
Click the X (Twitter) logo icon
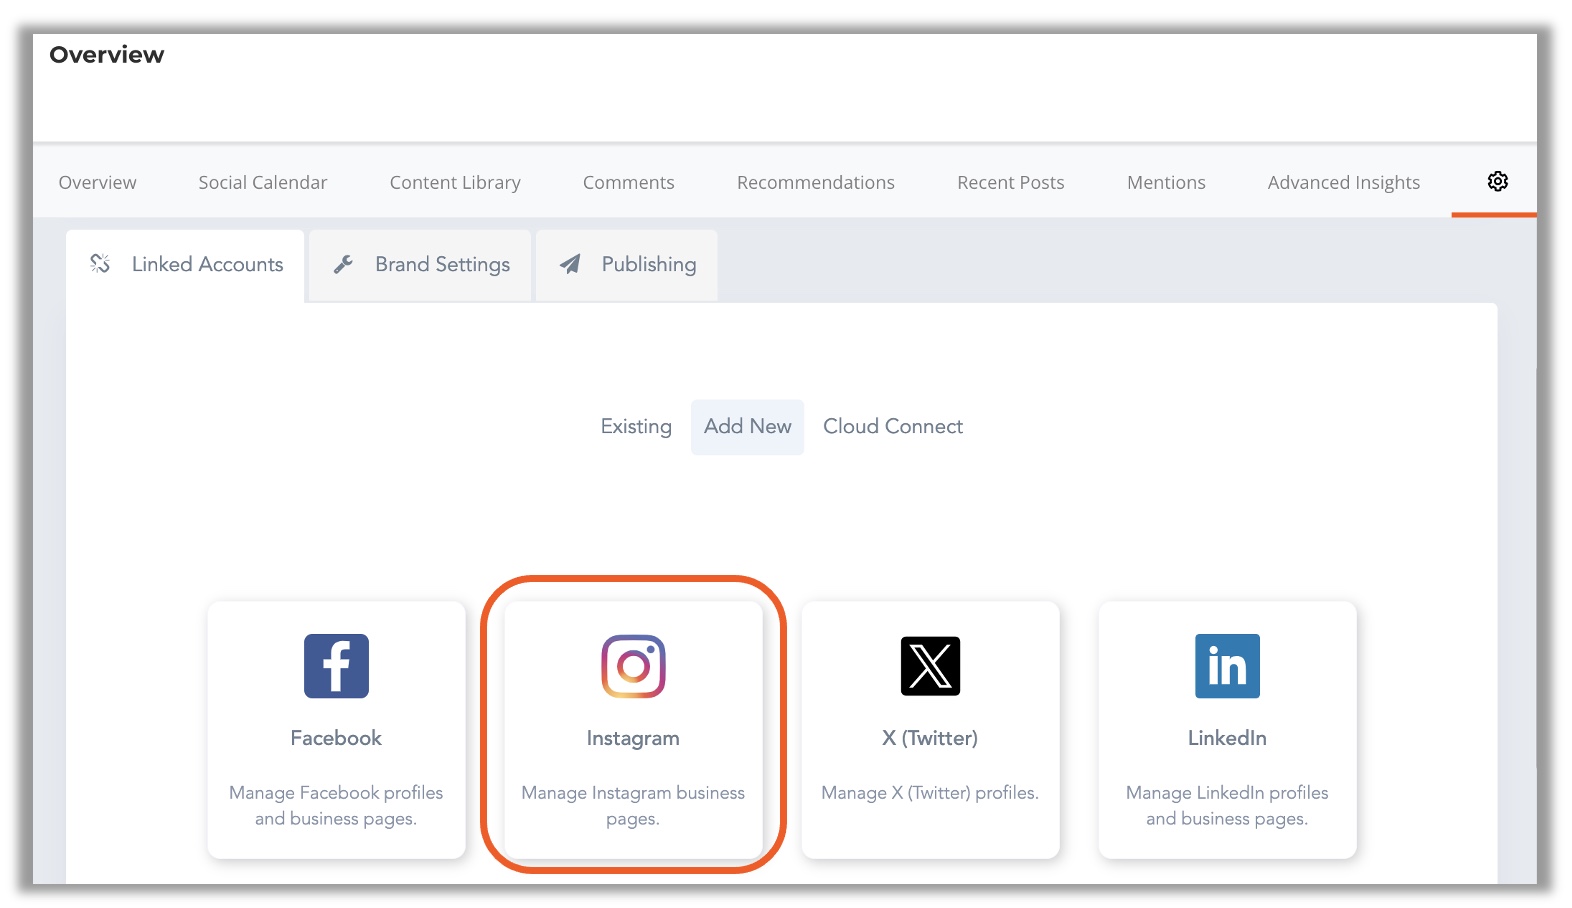(x=930, y=666)
